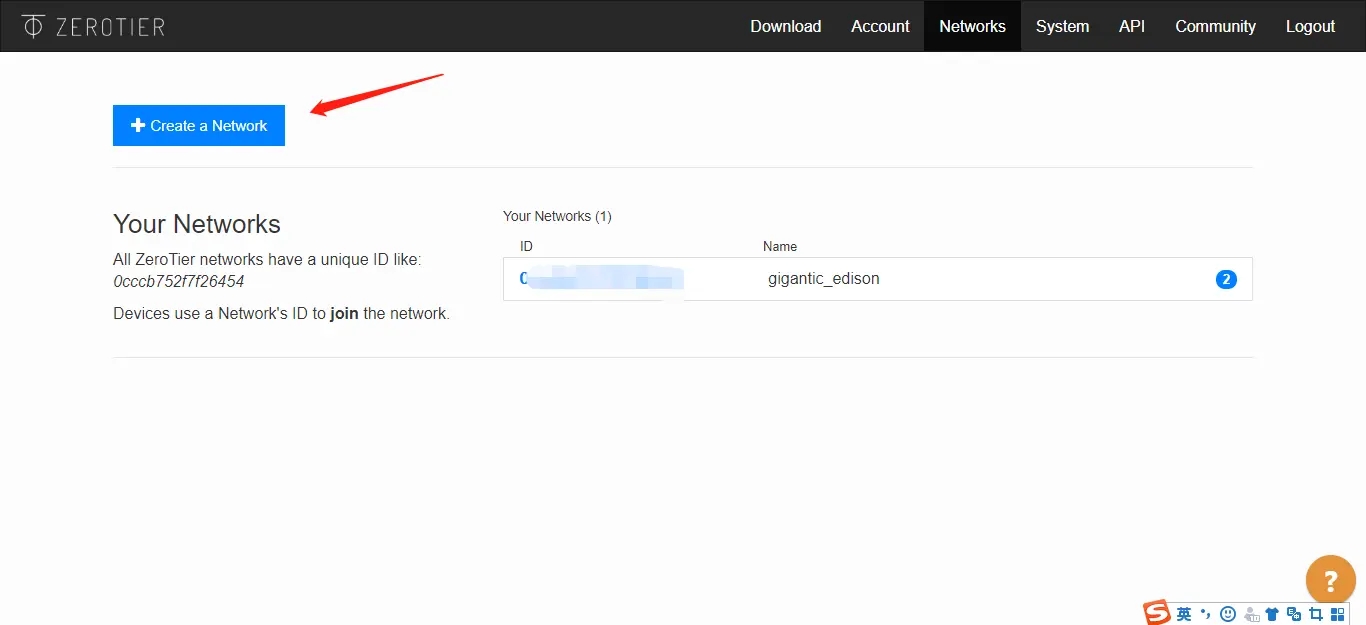Click the Name column header
Image resolution: width=1366 pixels, height=625 pixels.
[780, 246]
